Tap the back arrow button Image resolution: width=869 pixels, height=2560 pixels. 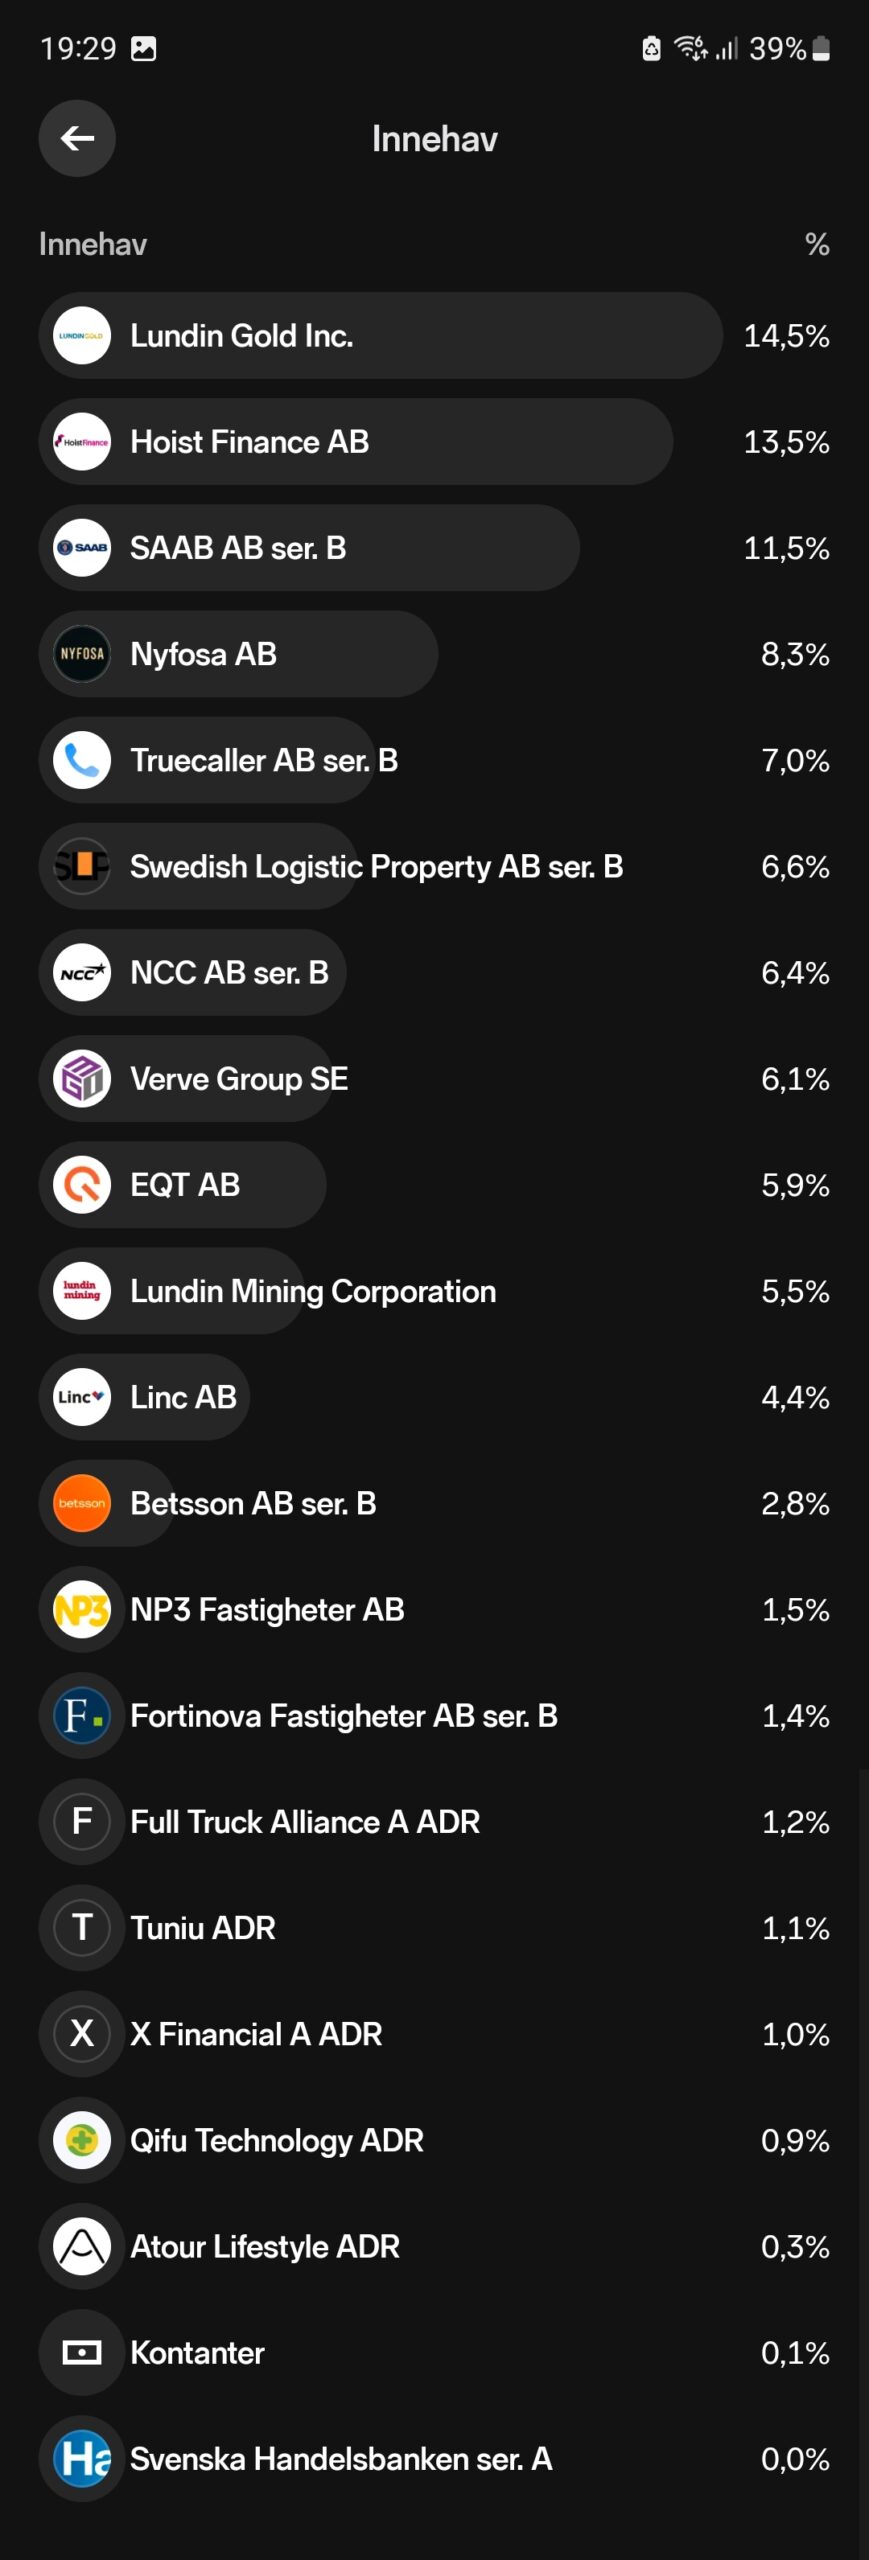click(77, 138)
